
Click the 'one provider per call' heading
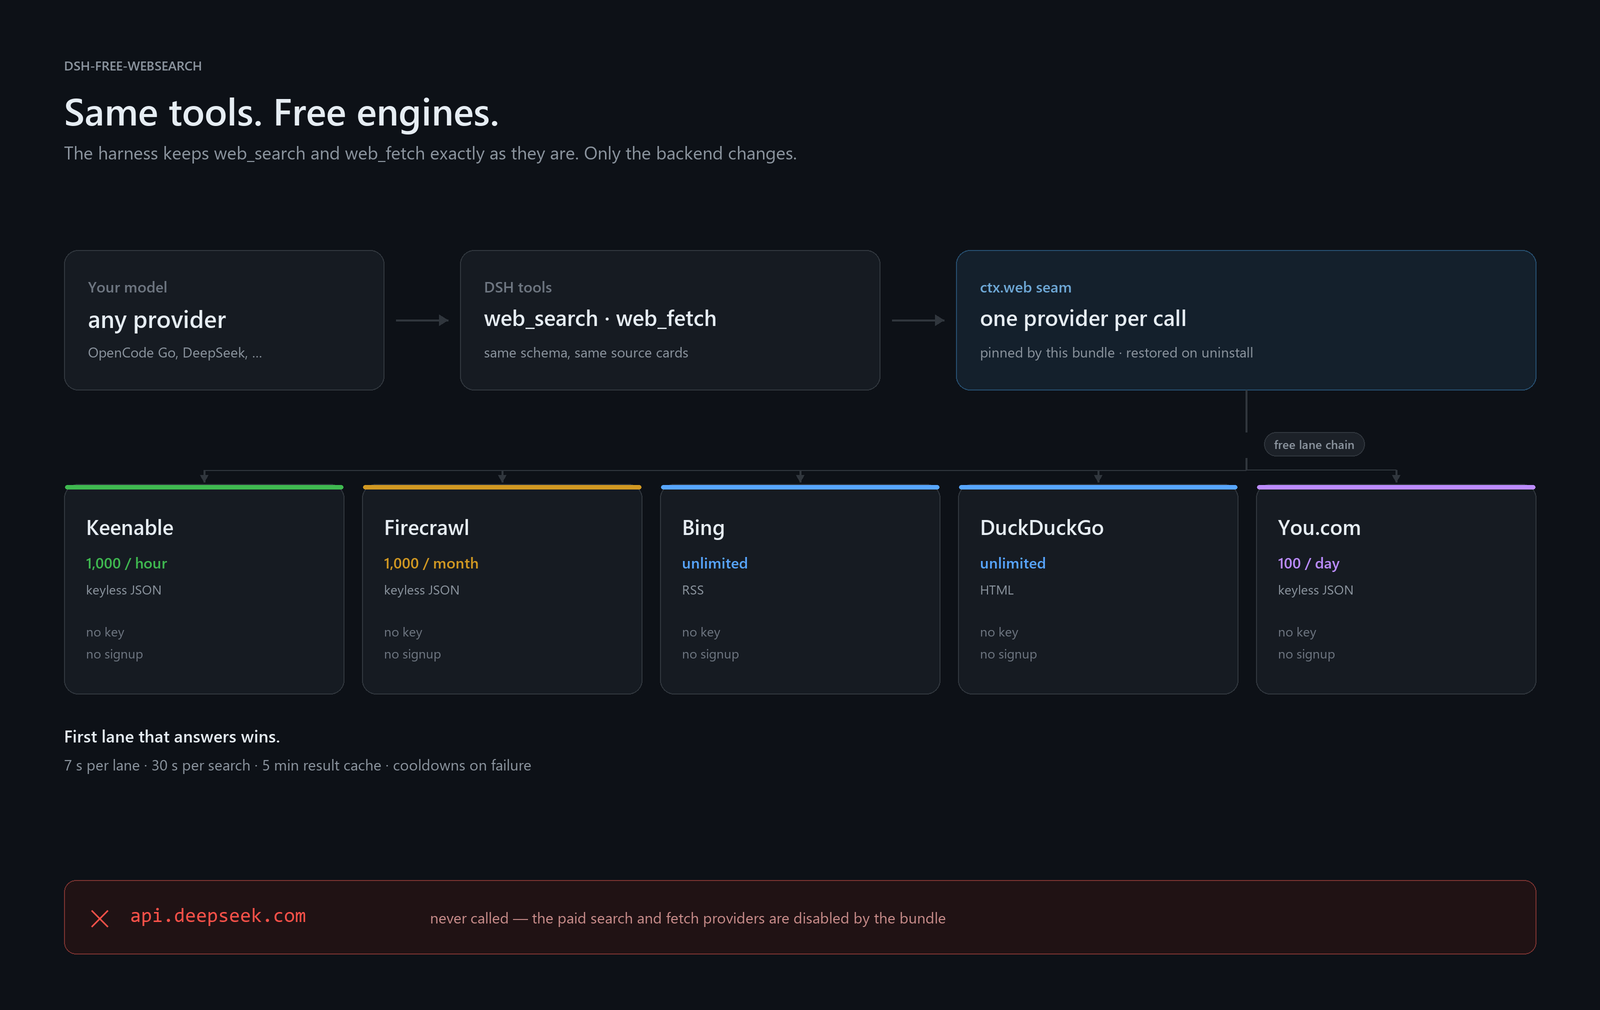pyautogui.click(x=1083, y=319)
